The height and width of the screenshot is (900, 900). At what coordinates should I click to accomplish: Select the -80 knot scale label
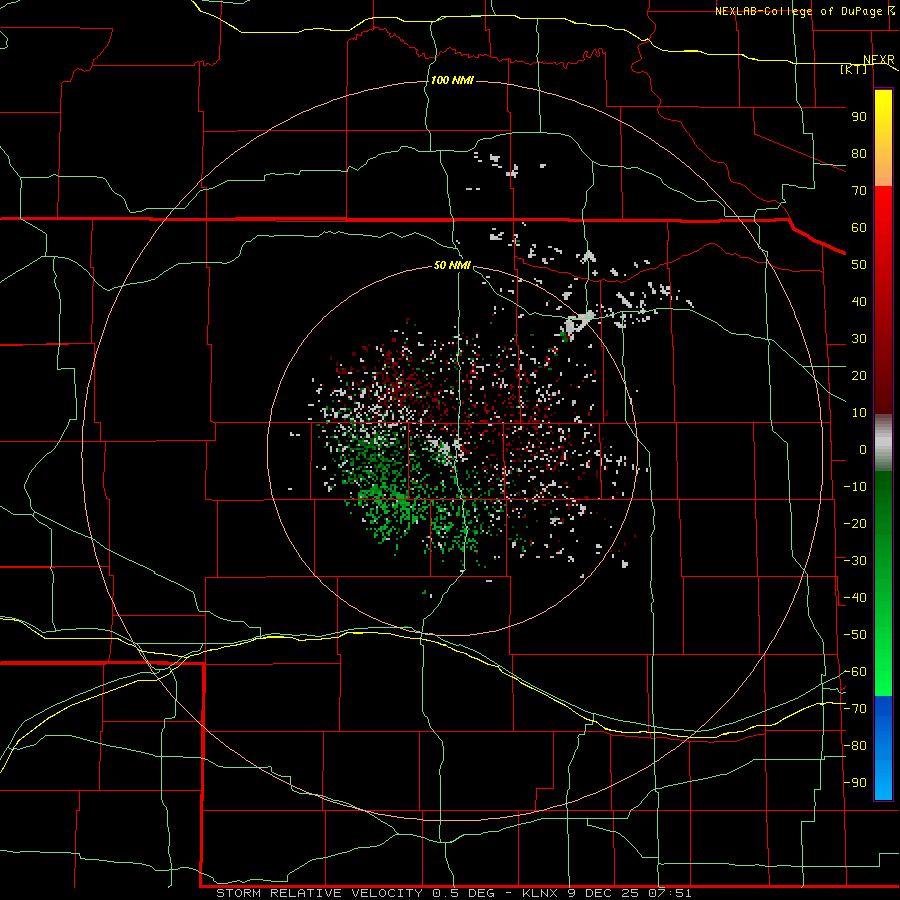tap(855, 746)
